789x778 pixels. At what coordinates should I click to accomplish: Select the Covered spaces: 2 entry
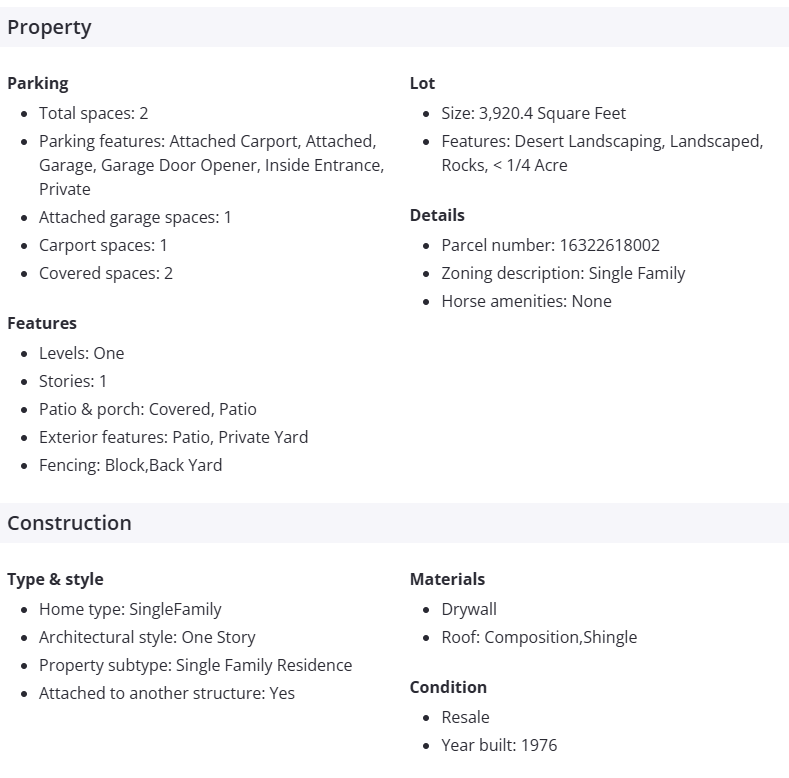coord(105,273)
